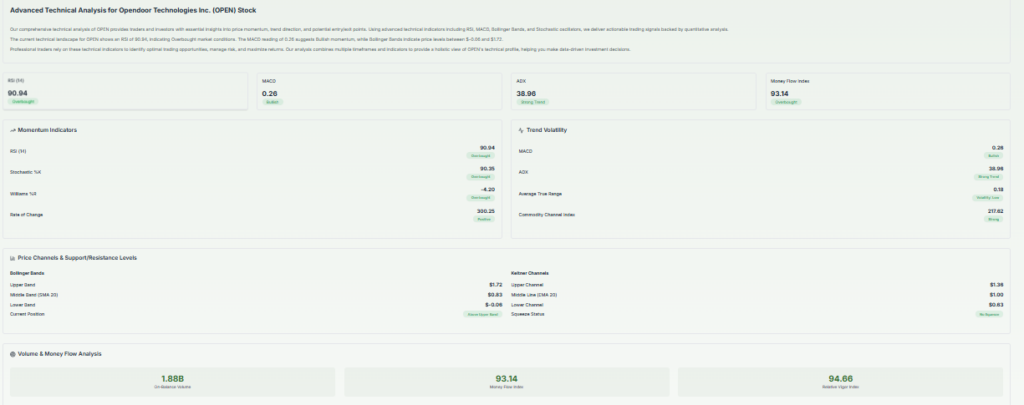Click Positive badge under Rate of Change

pyautogui.click(x=484, y=219)
